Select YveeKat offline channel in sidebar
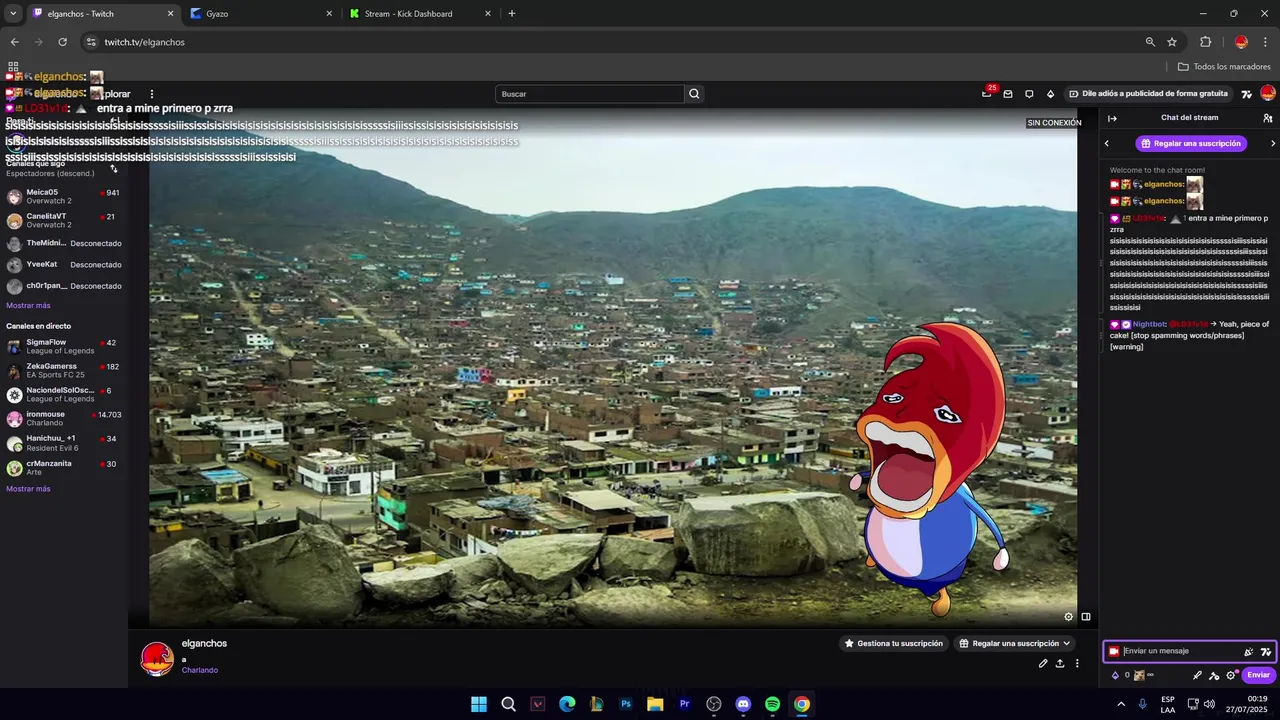This screenshot has width=1280, height=720. tap(64, 265)
